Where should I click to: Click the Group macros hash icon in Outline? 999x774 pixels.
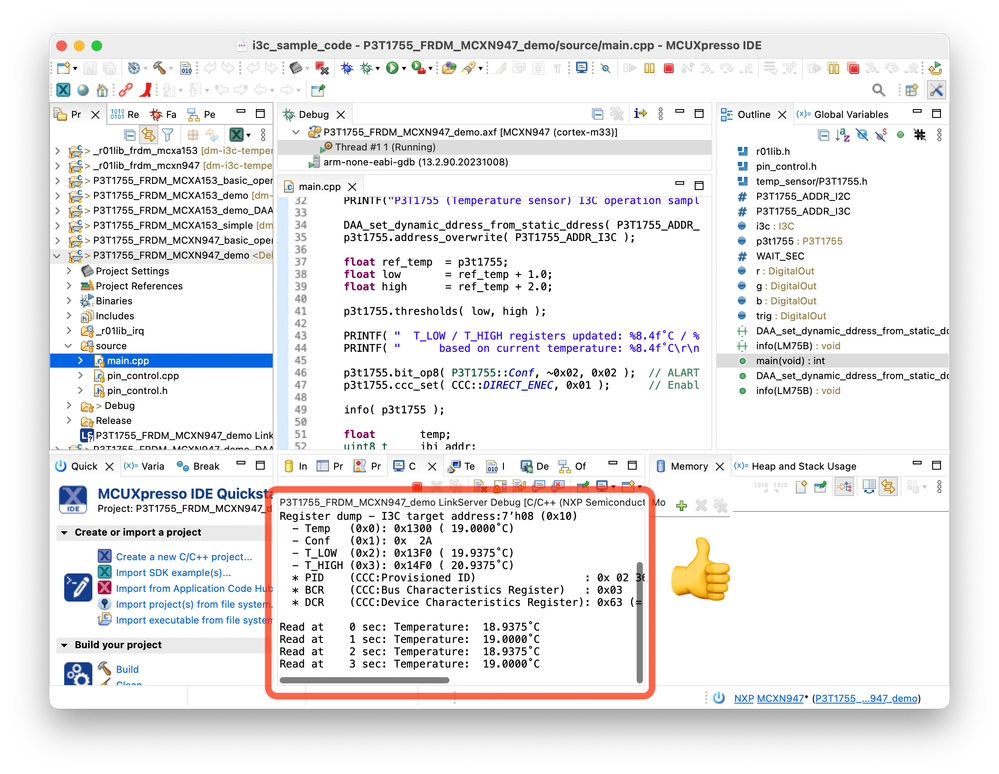[x=919, y=134]
